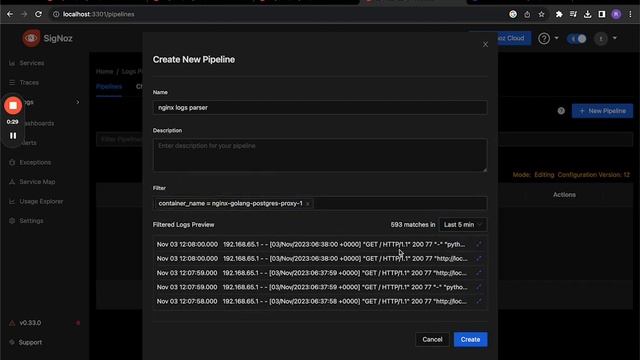Reload the page with the refresh icon
The image size is (640, 360).
tap(38, 14)
